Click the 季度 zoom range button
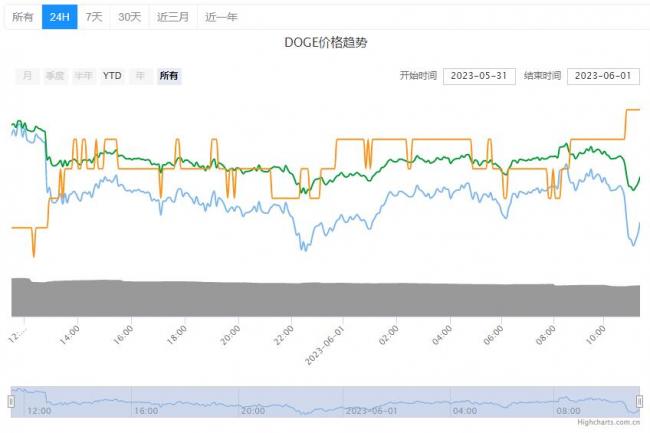650x433 pixels. coord(54,76)
